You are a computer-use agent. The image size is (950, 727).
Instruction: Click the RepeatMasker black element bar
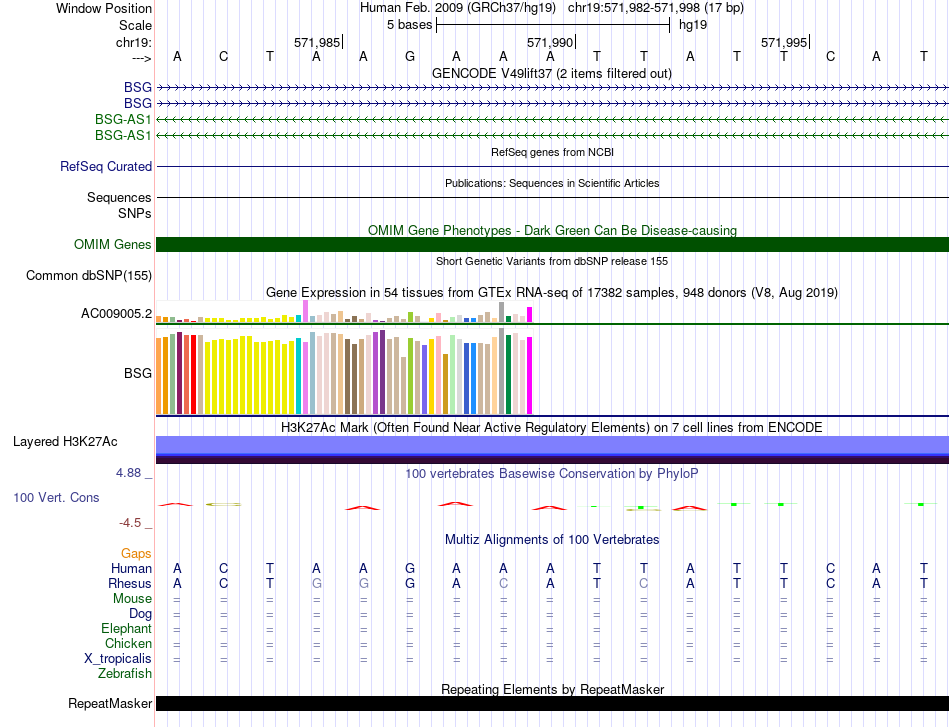pyautogui.click(x=552, y=704)
